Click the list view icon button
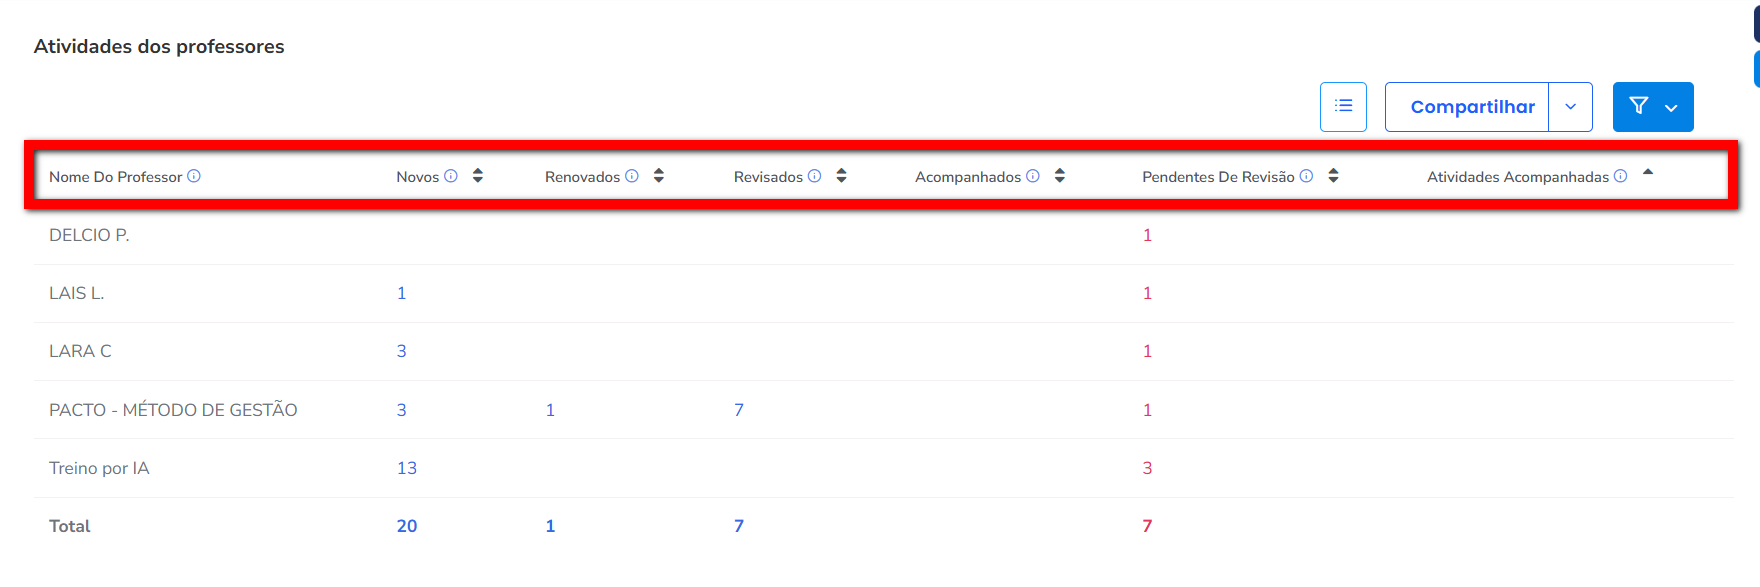 click(1343, 106)
